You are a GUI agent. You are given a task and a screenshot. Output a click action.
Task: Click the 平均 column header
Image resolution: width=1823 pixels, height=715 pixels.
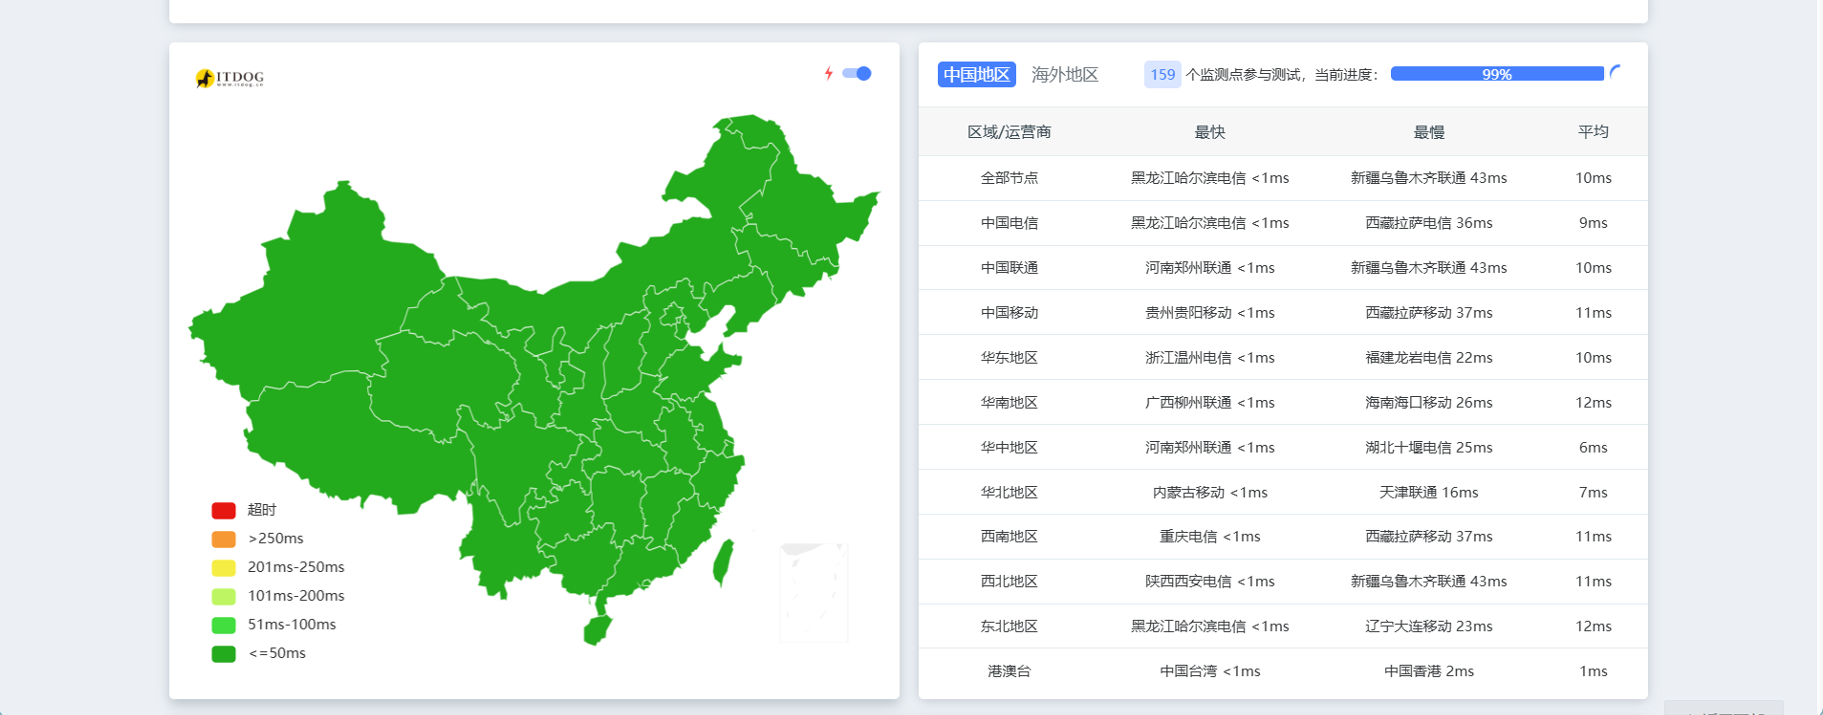click(x=1592, y=132)
